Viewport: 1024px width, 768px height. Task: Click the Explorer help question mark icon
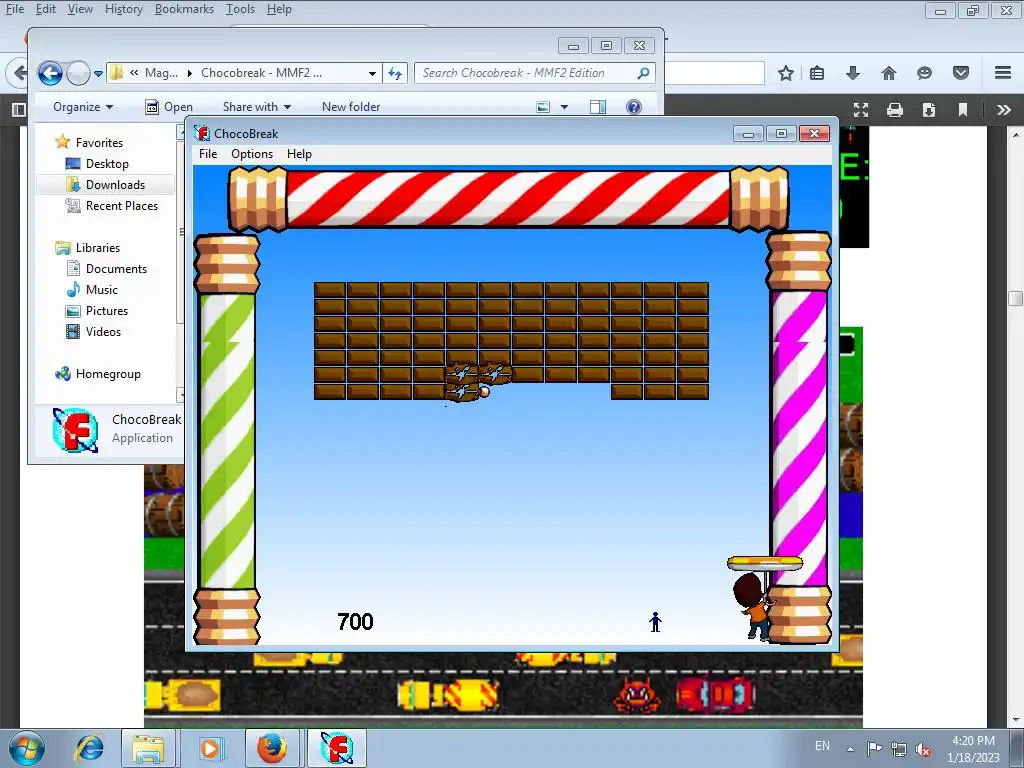[x=633, y=107]
